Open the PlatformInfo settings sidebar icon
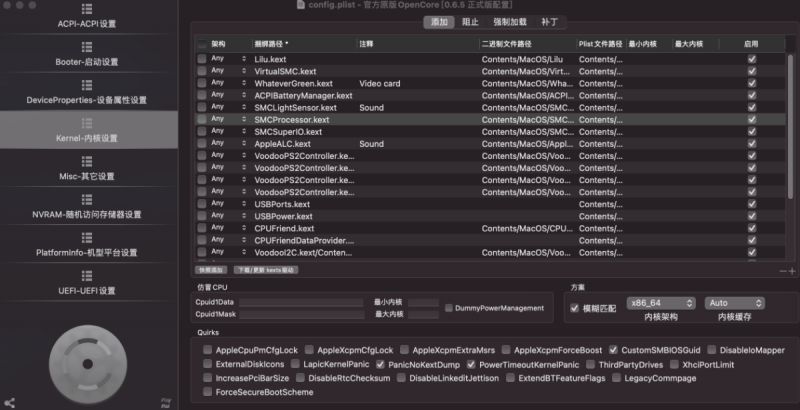Viewport: 800px width, 410px height. point(87,238)
